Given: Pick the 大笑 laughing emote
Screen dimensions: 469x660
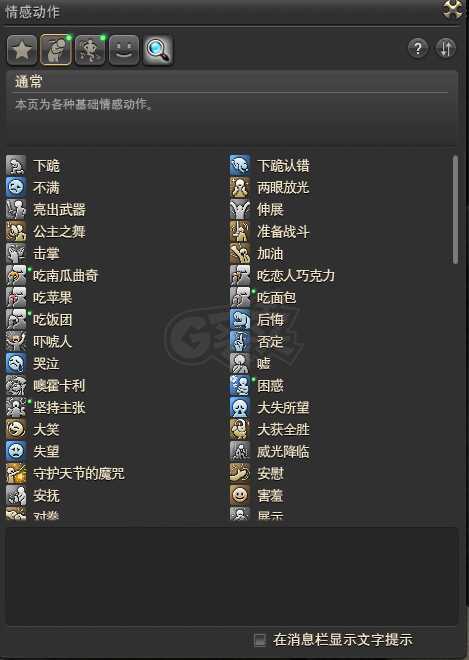Looking at the screenshot, I should coord(33,429).
